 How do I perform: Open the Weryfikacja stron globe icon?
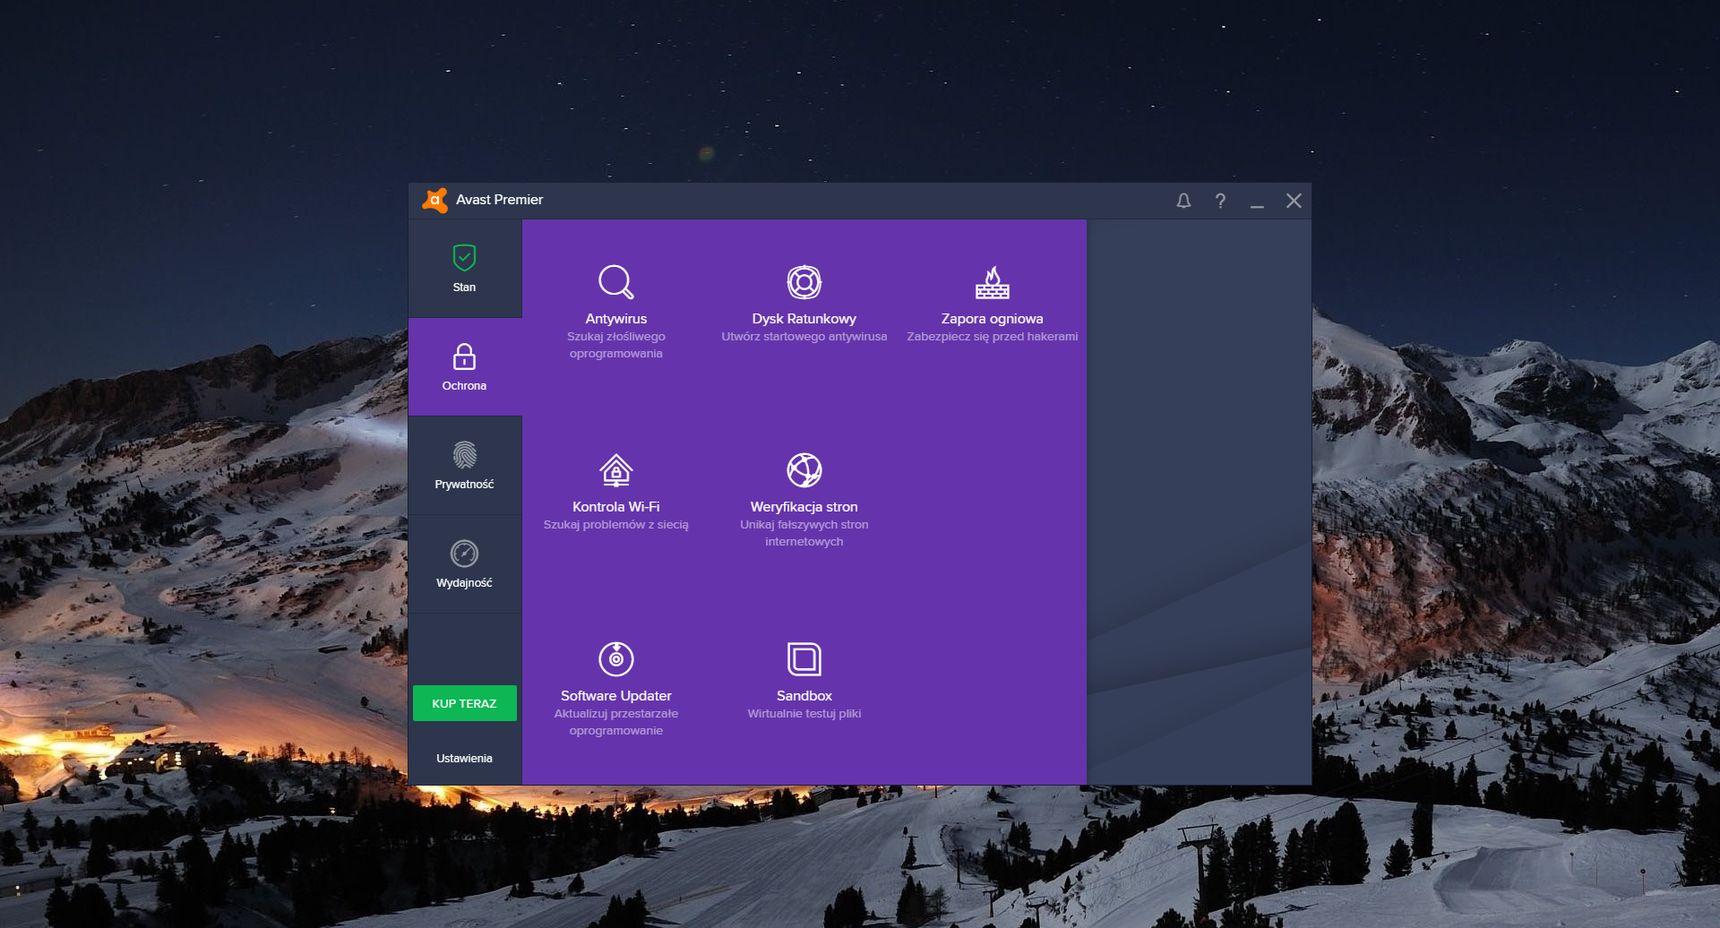click(804, 470)
